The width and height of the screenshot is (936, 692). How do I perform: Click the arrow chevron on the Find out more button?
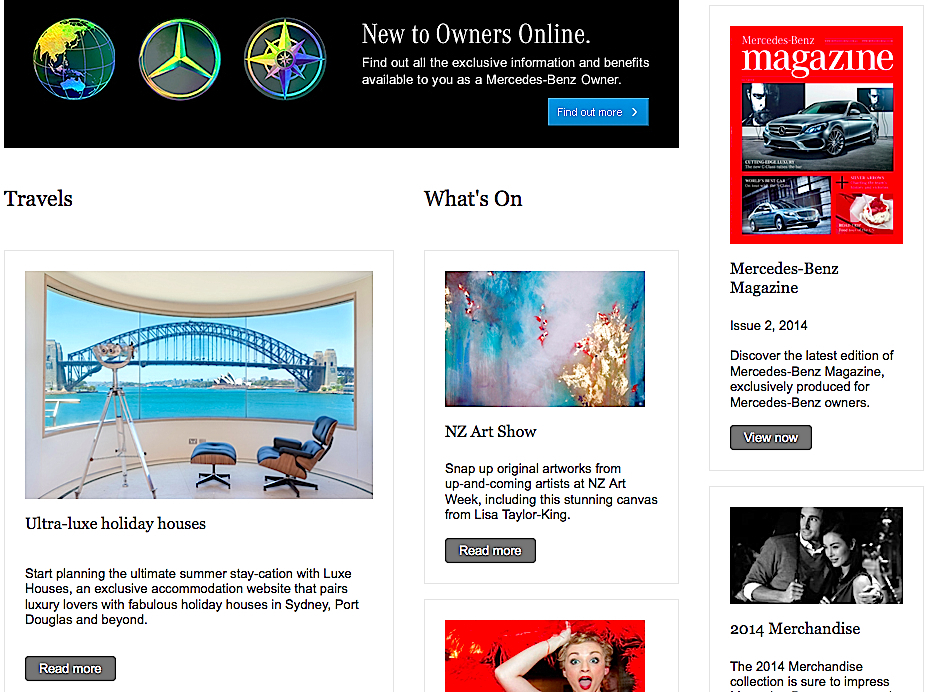point(632,112)
